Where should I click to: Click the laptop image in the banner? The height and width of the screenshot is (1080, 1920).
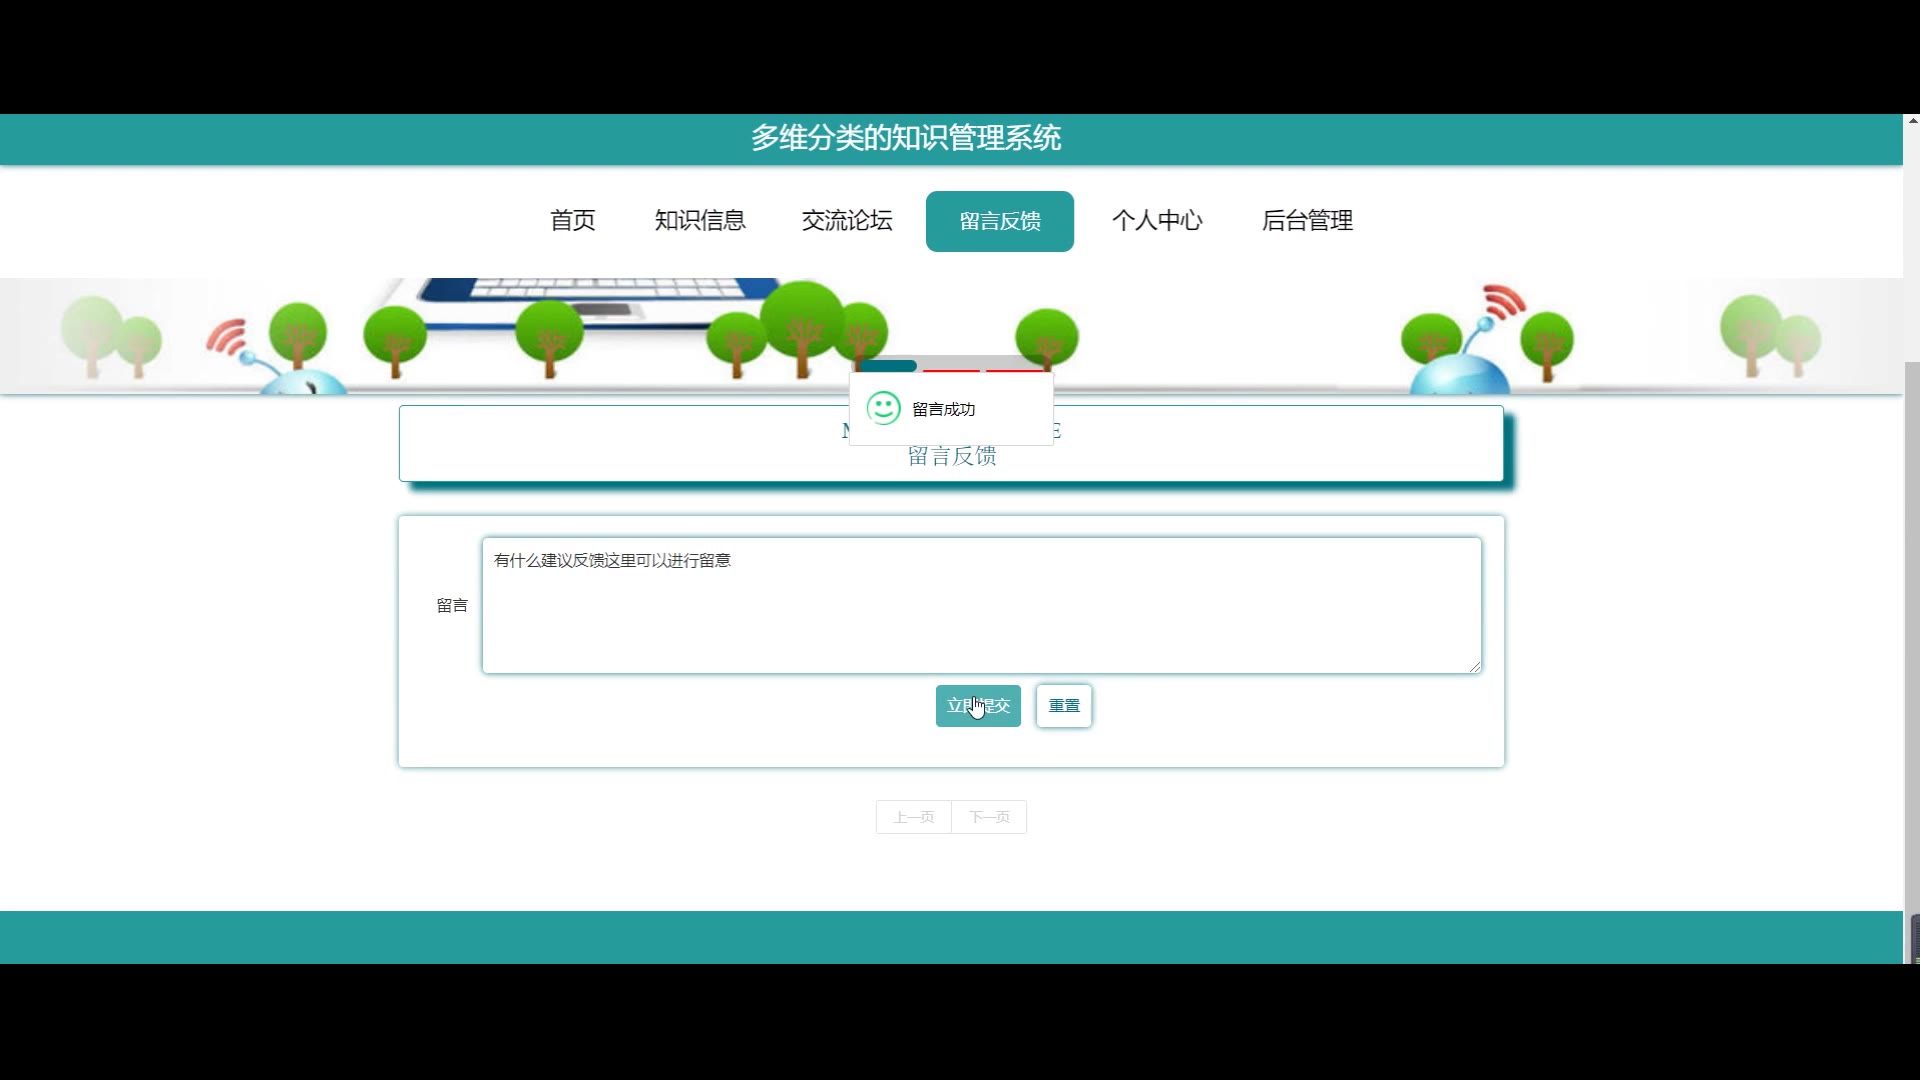click(600, 297)
